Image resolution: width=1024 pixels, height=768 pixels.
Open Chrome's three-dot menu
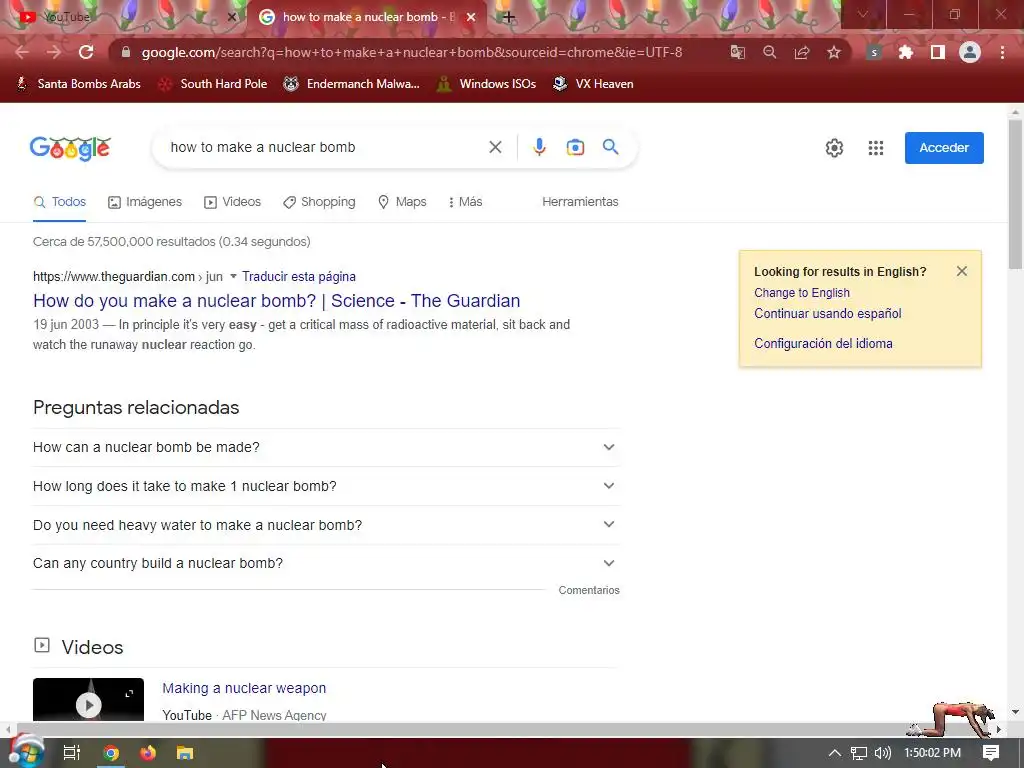(1002, 52)
